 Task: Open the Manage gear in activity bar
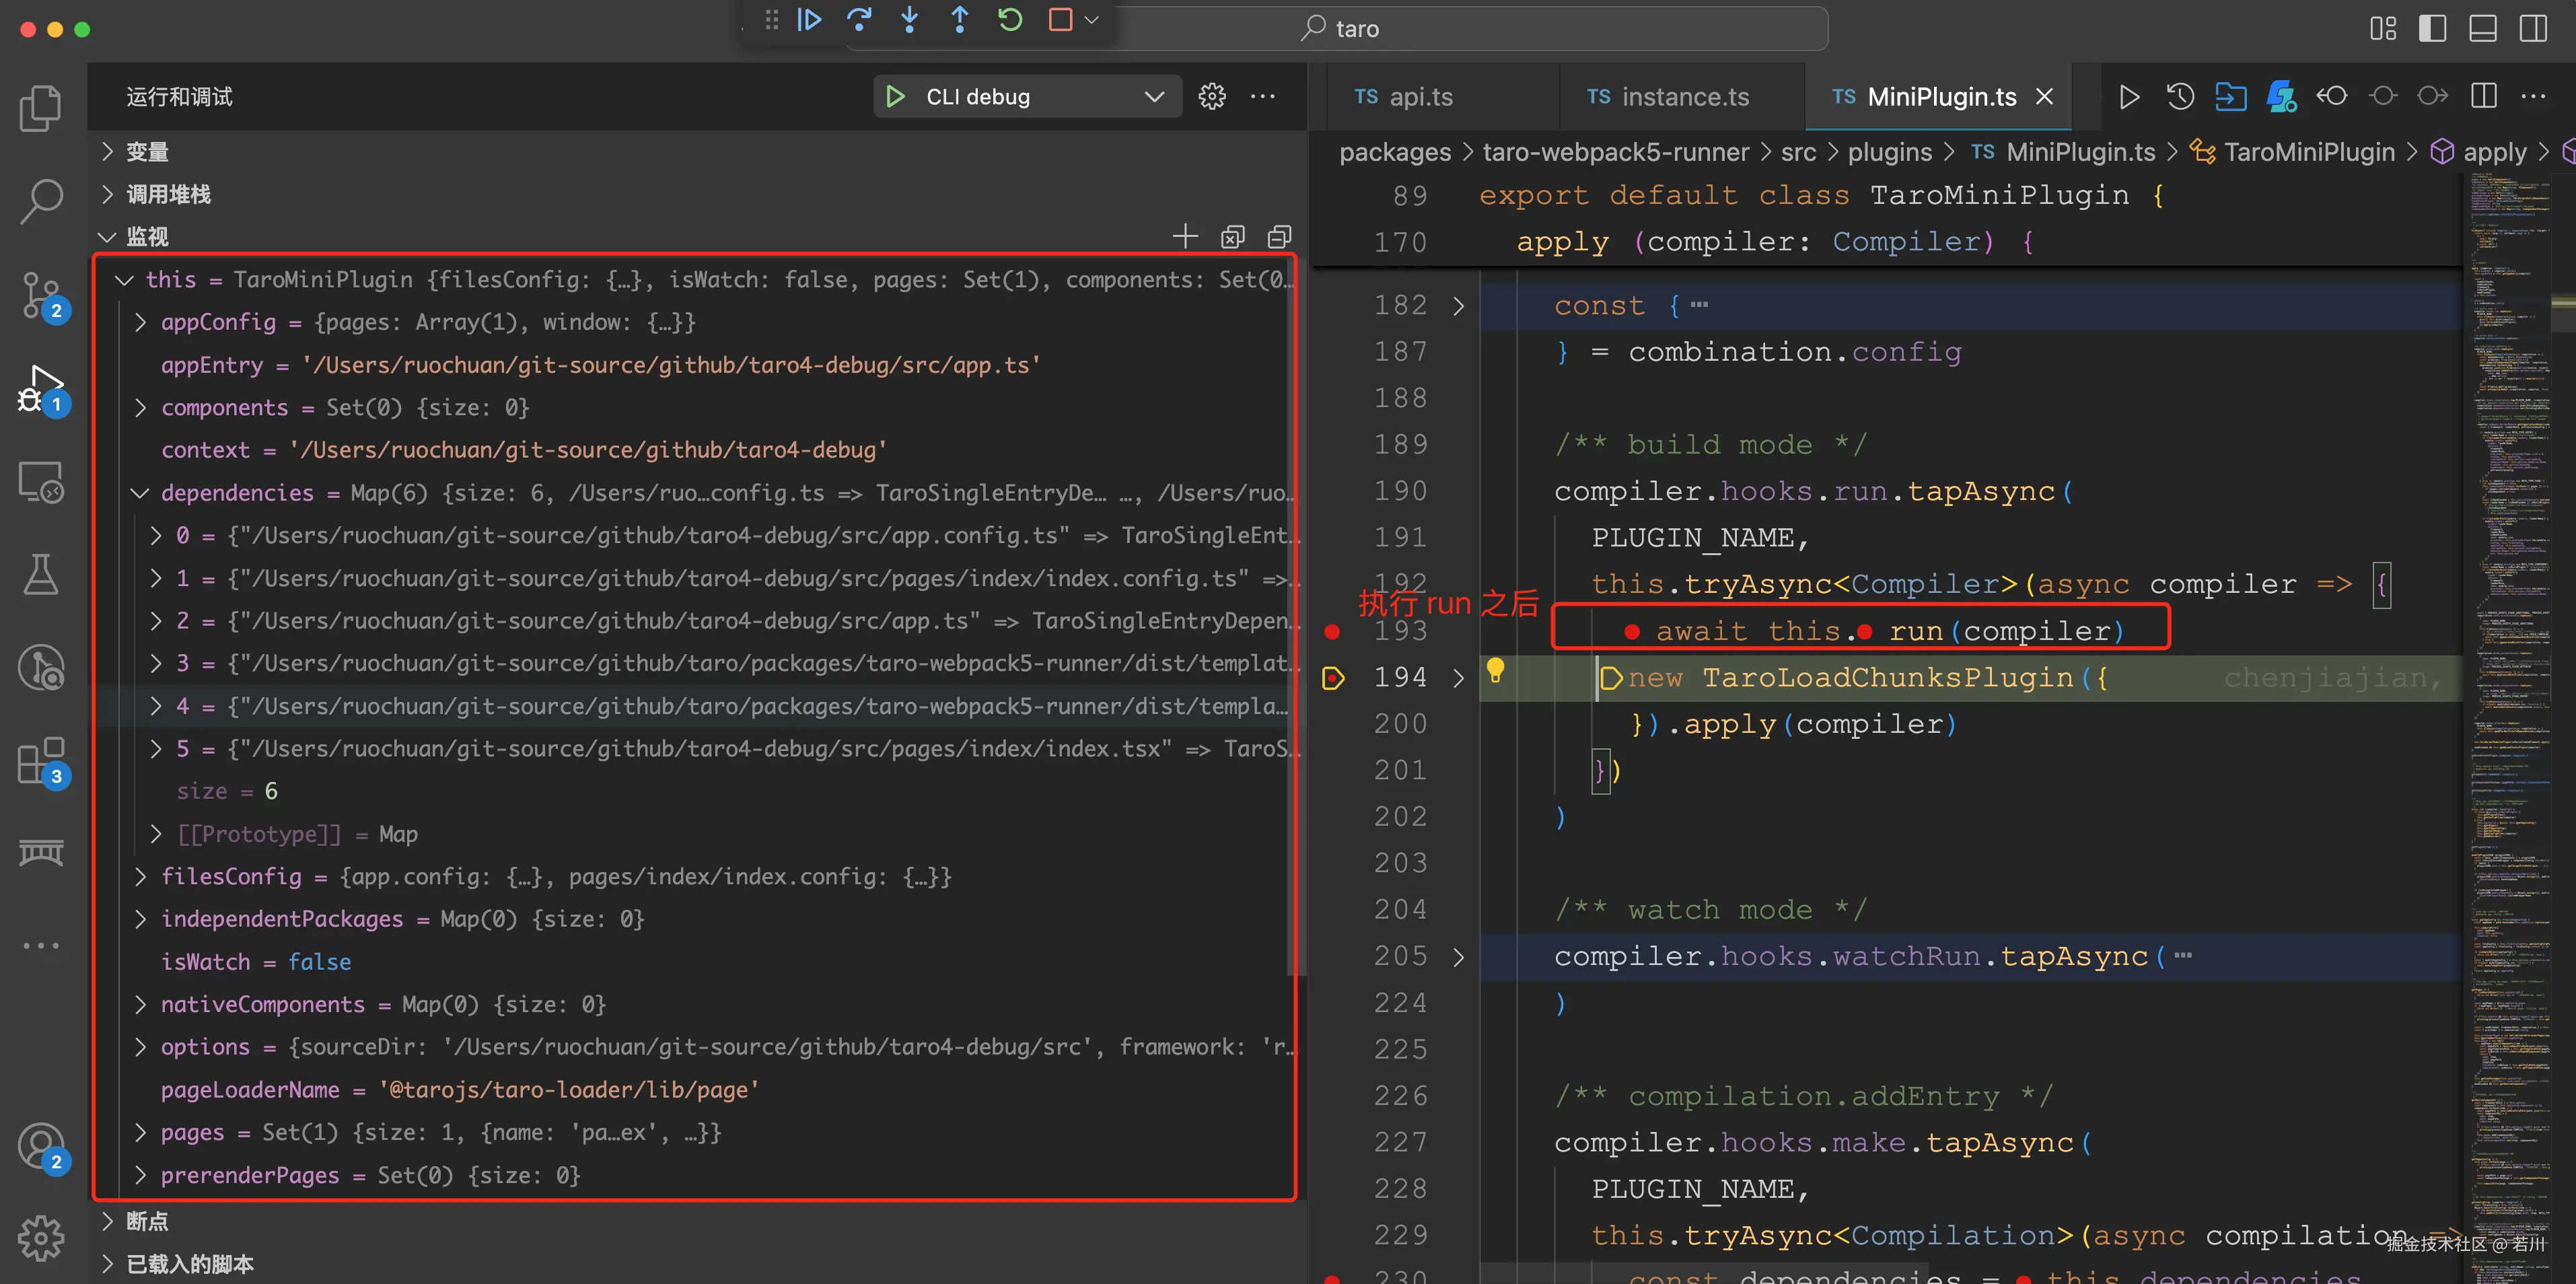pos(41,1239)
